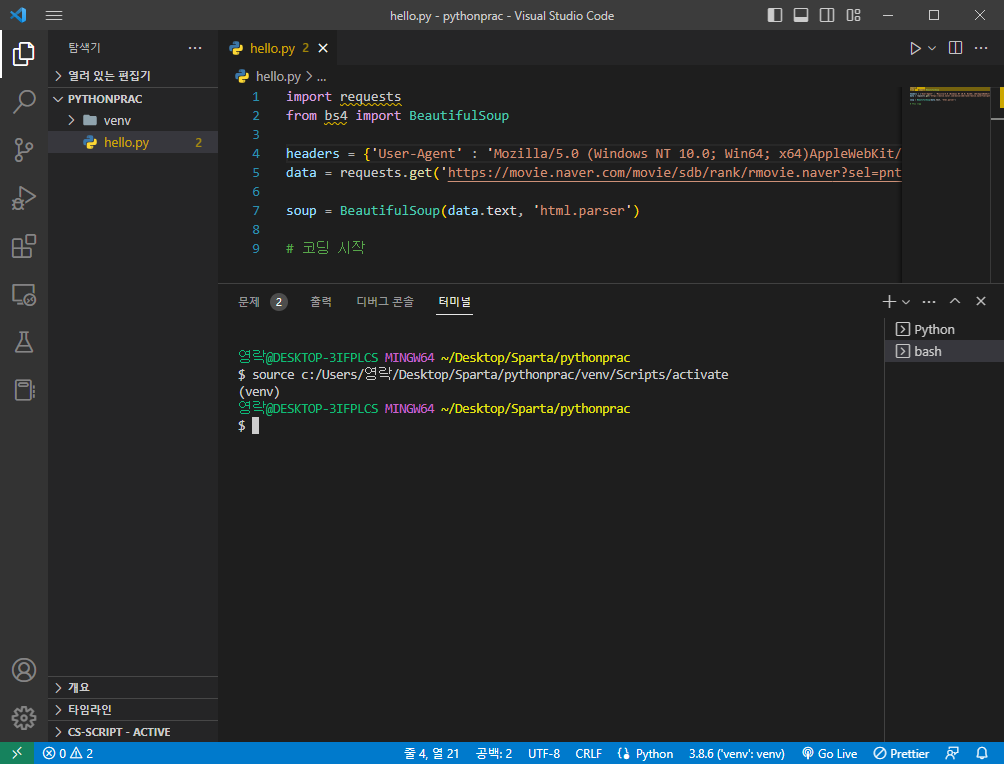Expand the Timeline section (타임라인)
The height and width of the screenshot is (764, 1004).
pos(133,710)
